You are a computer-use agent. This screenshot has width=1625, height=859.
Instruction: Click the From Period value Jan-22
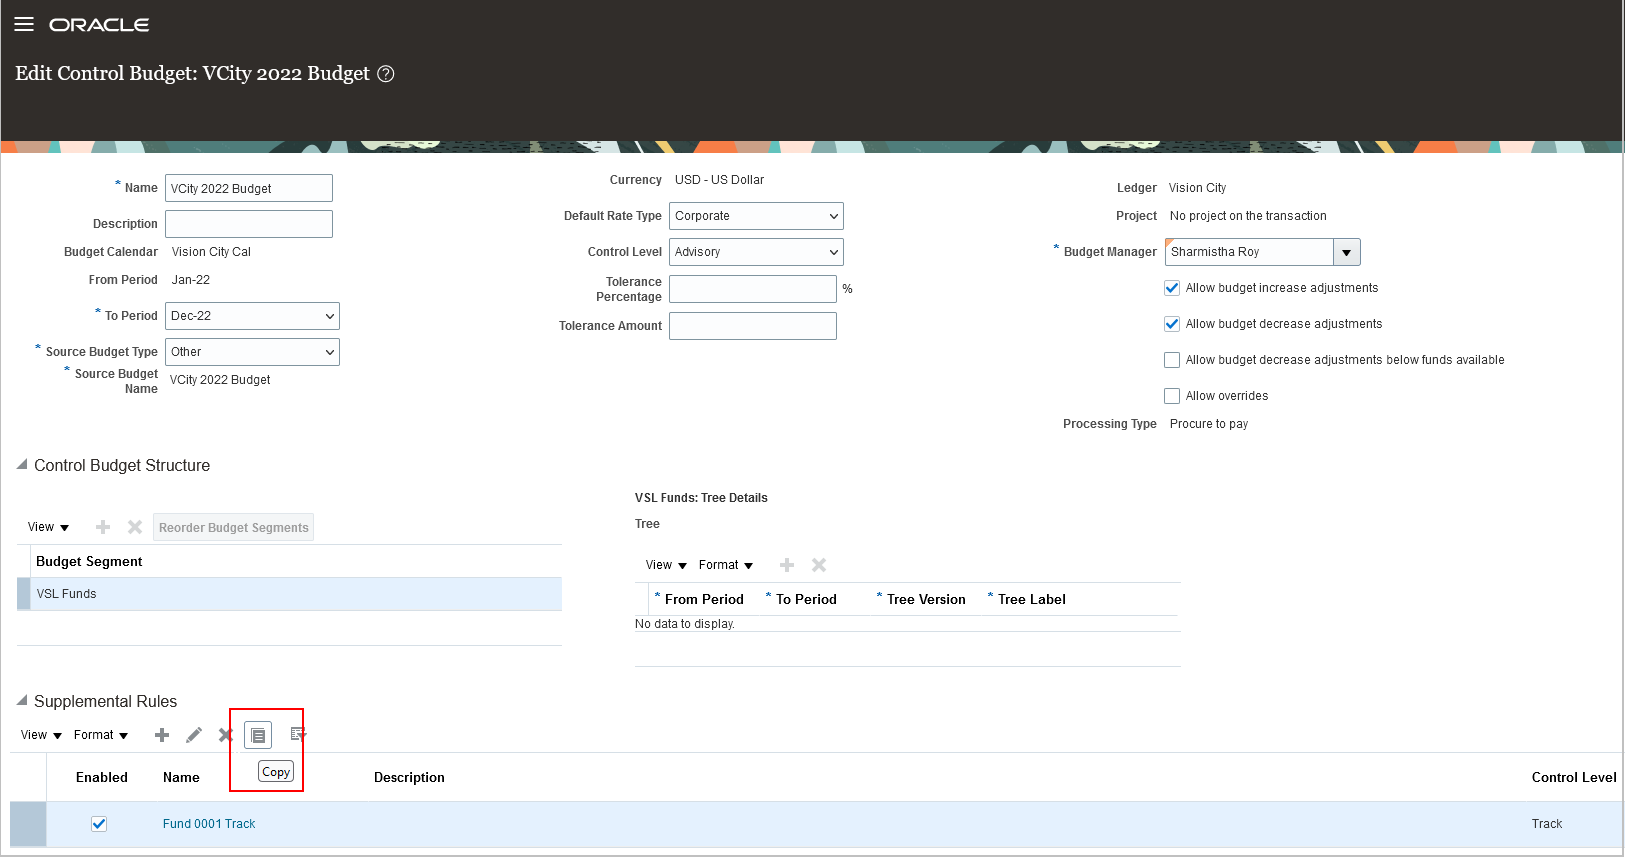pyautogui.click(x=190, y=280)
